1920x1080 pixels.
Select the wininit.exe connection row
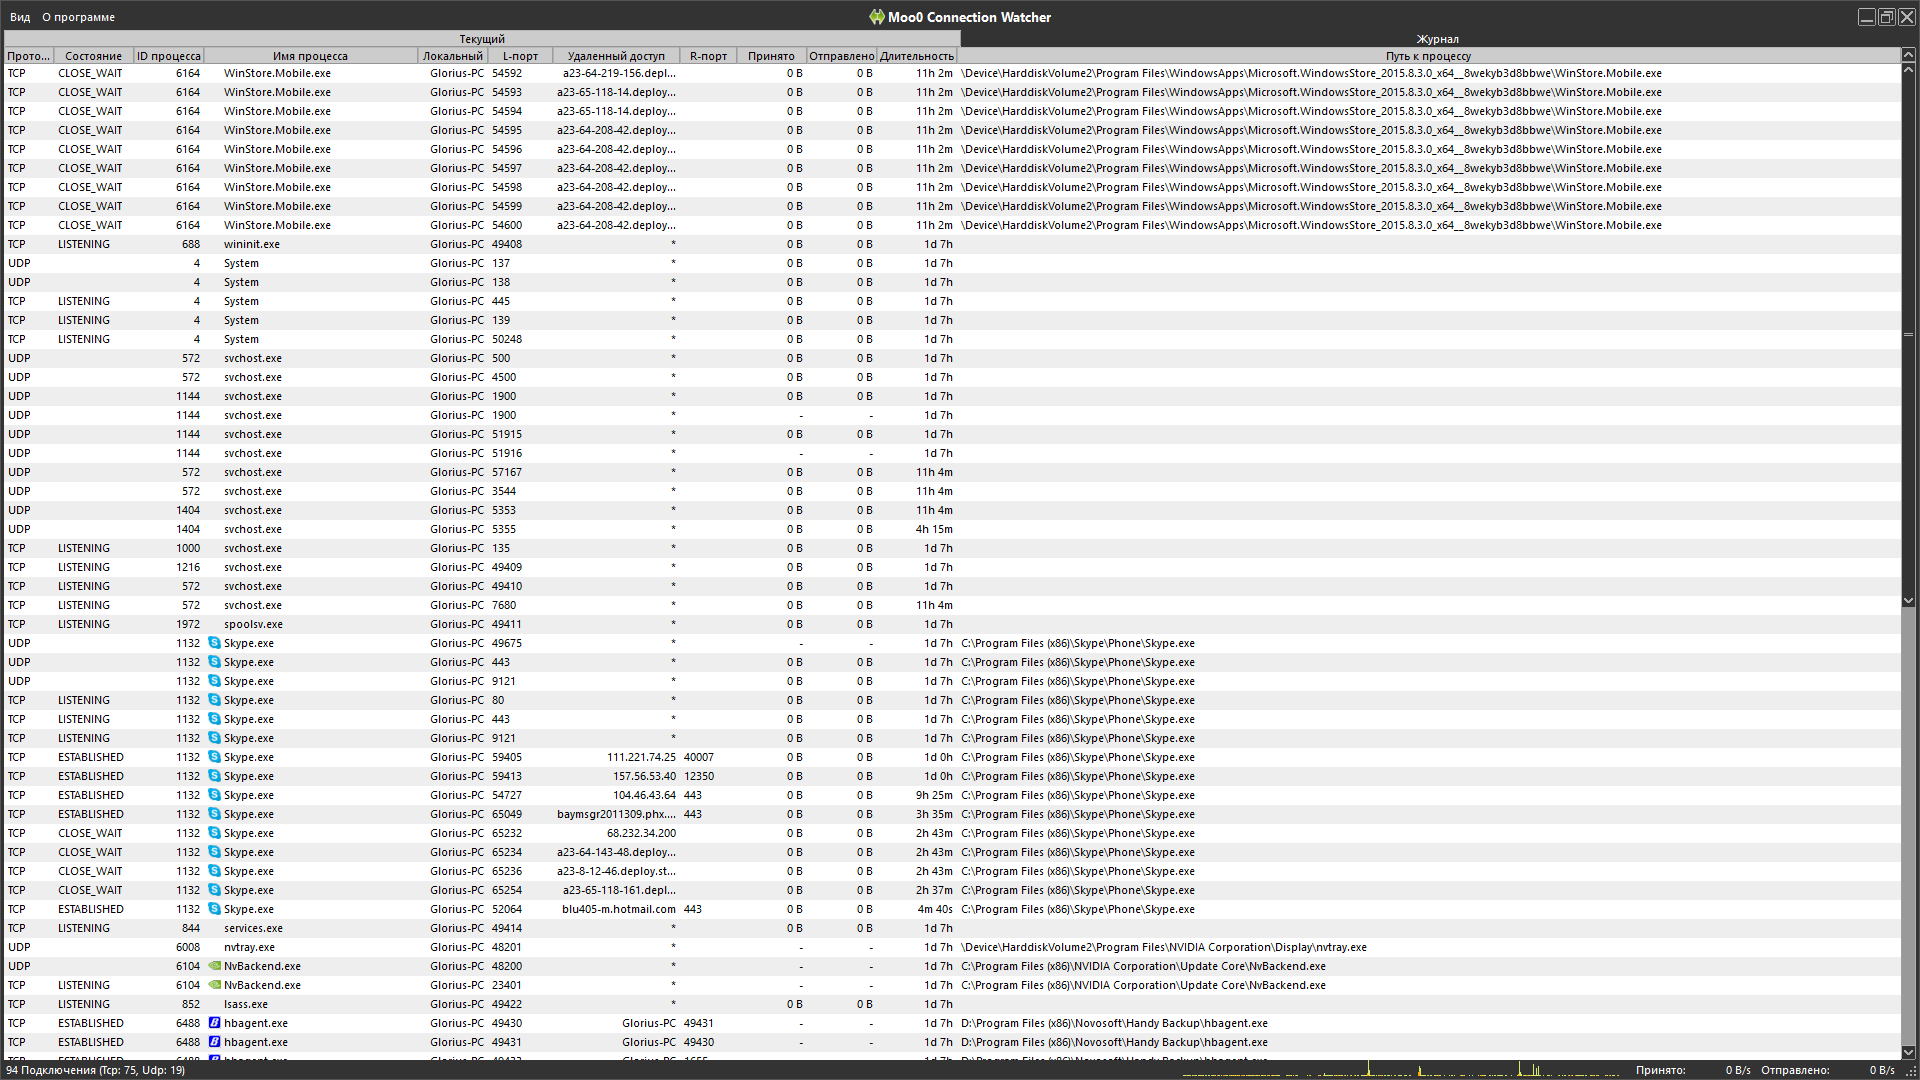252,244
